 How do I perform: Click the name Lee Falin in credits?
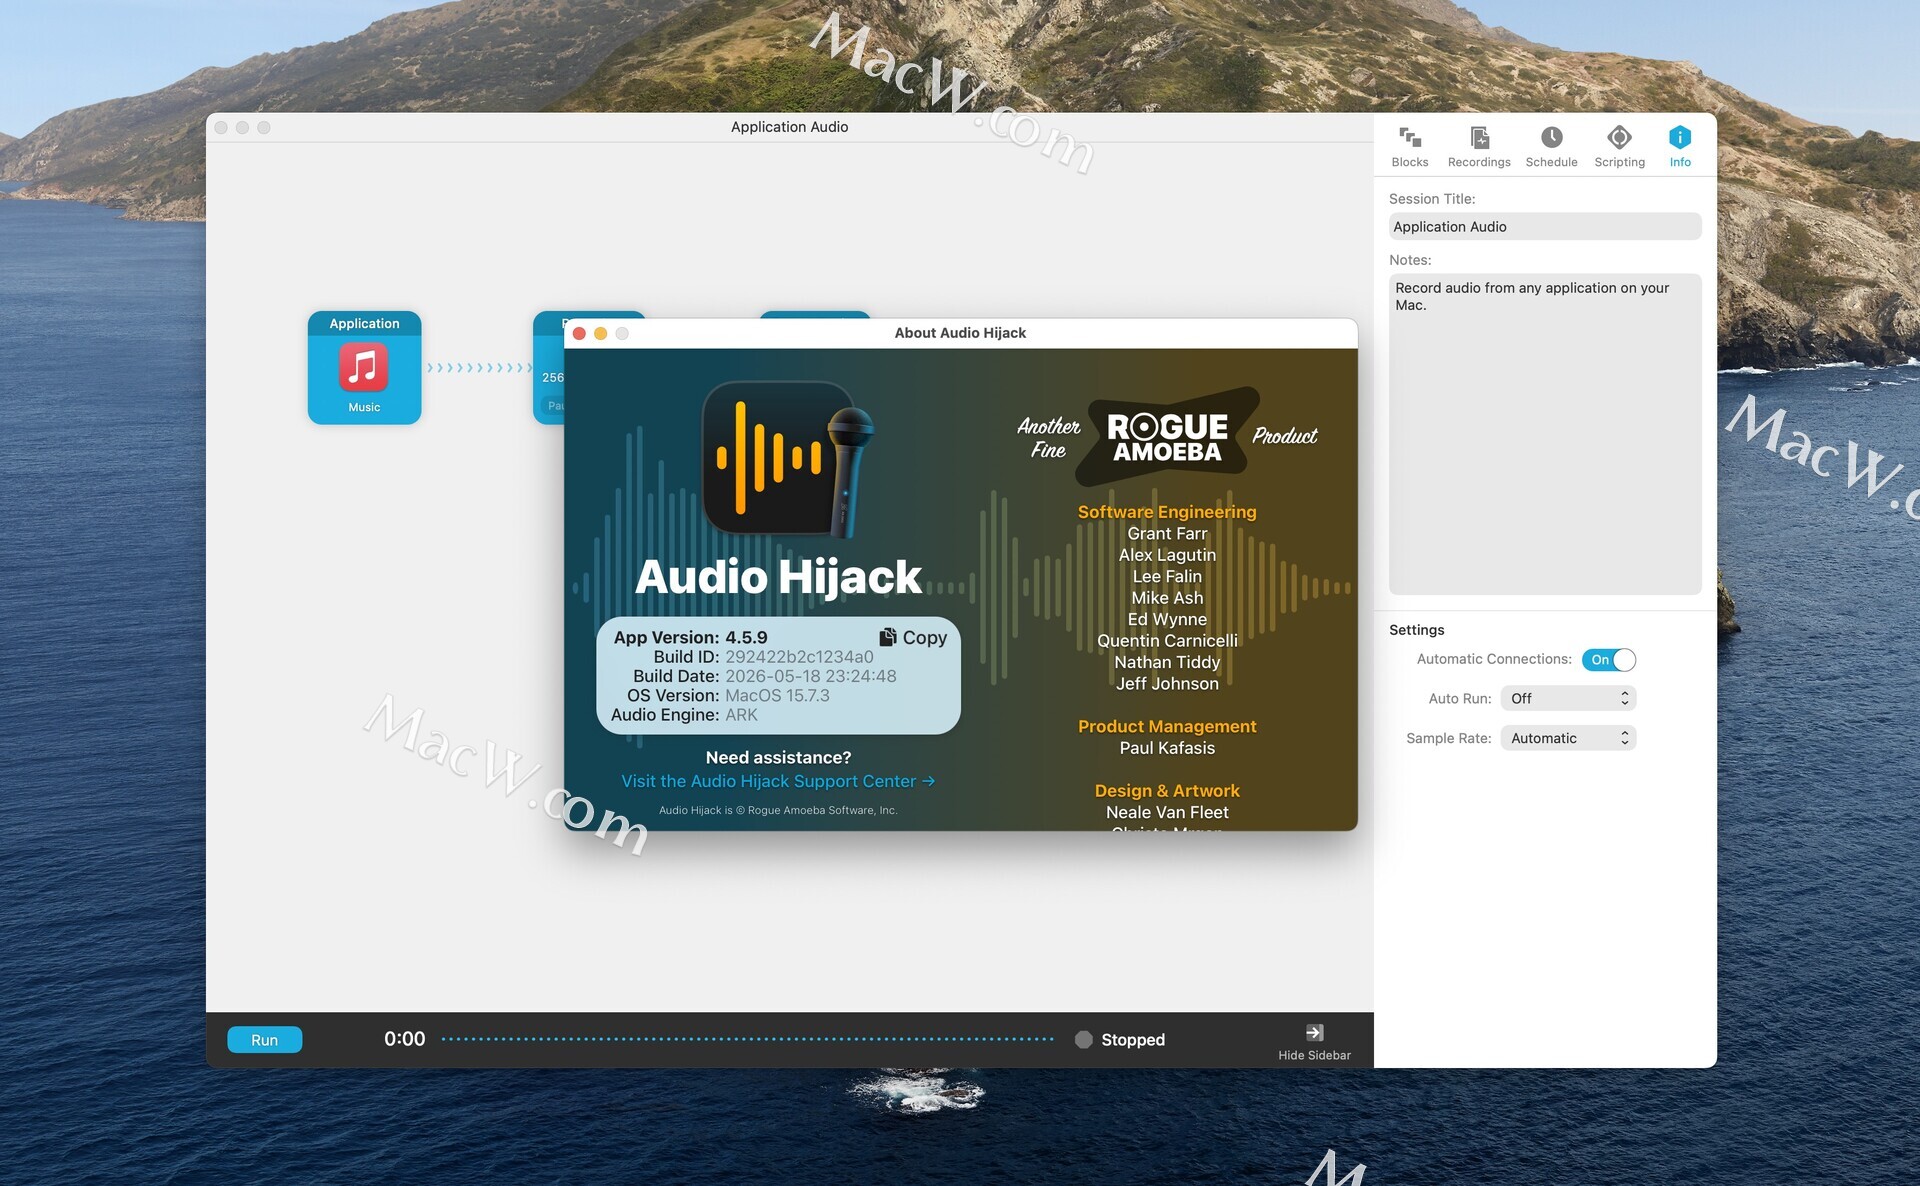pyautogui.click(x=1167, y=577)
